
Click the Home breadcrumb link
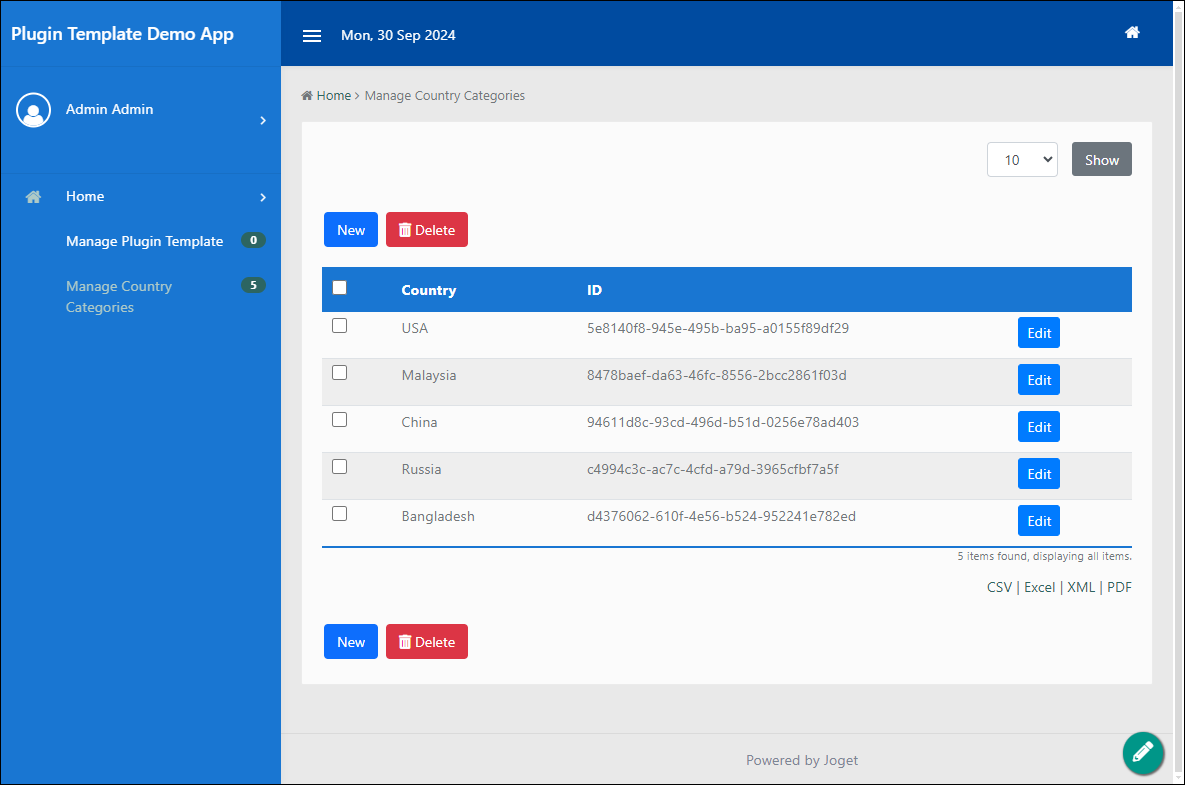click(x=333, y=96)
